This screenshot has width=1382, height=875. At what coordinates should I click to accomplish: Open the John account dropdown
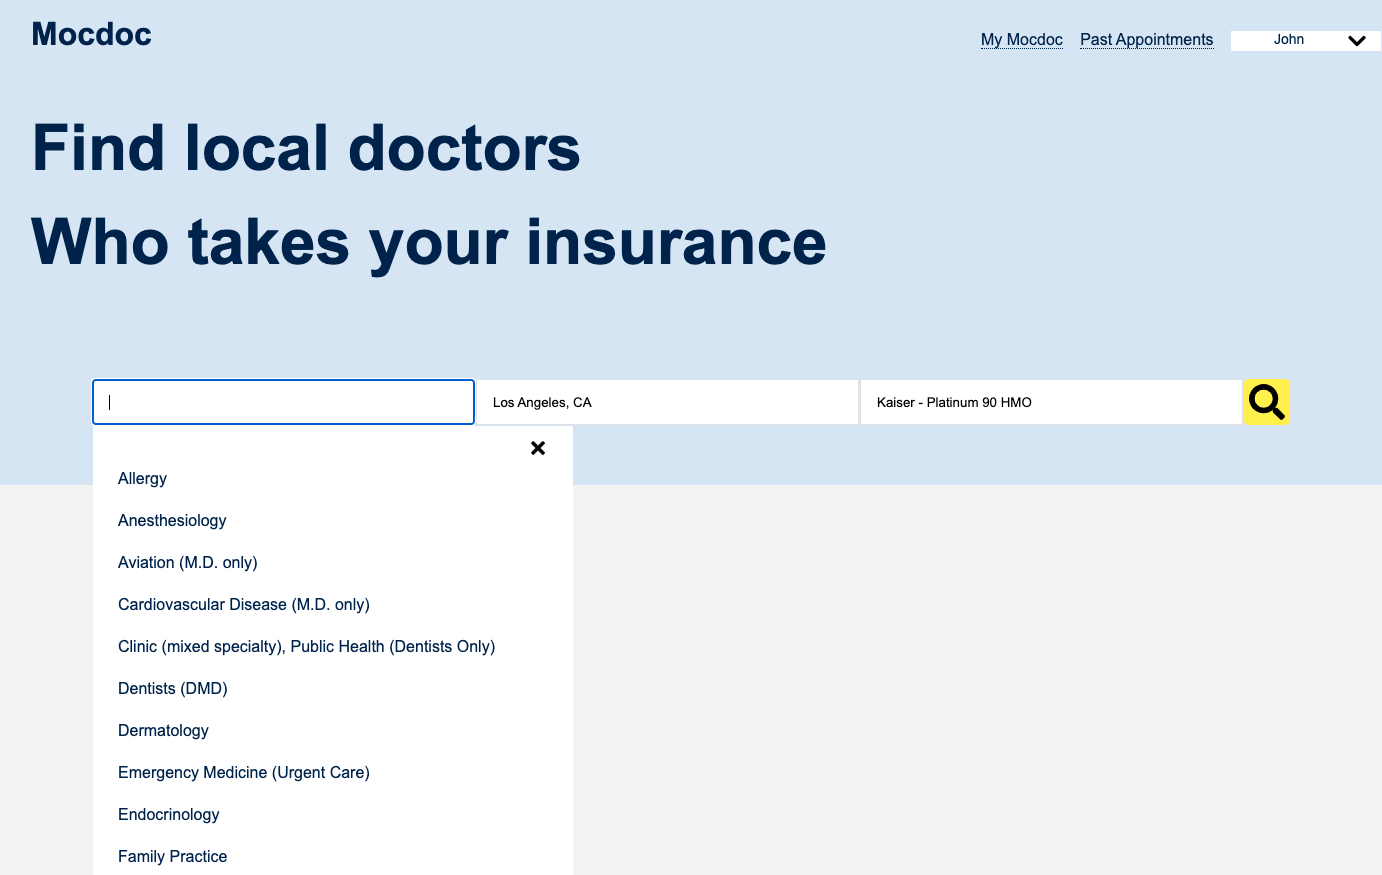pos(1306,40)
